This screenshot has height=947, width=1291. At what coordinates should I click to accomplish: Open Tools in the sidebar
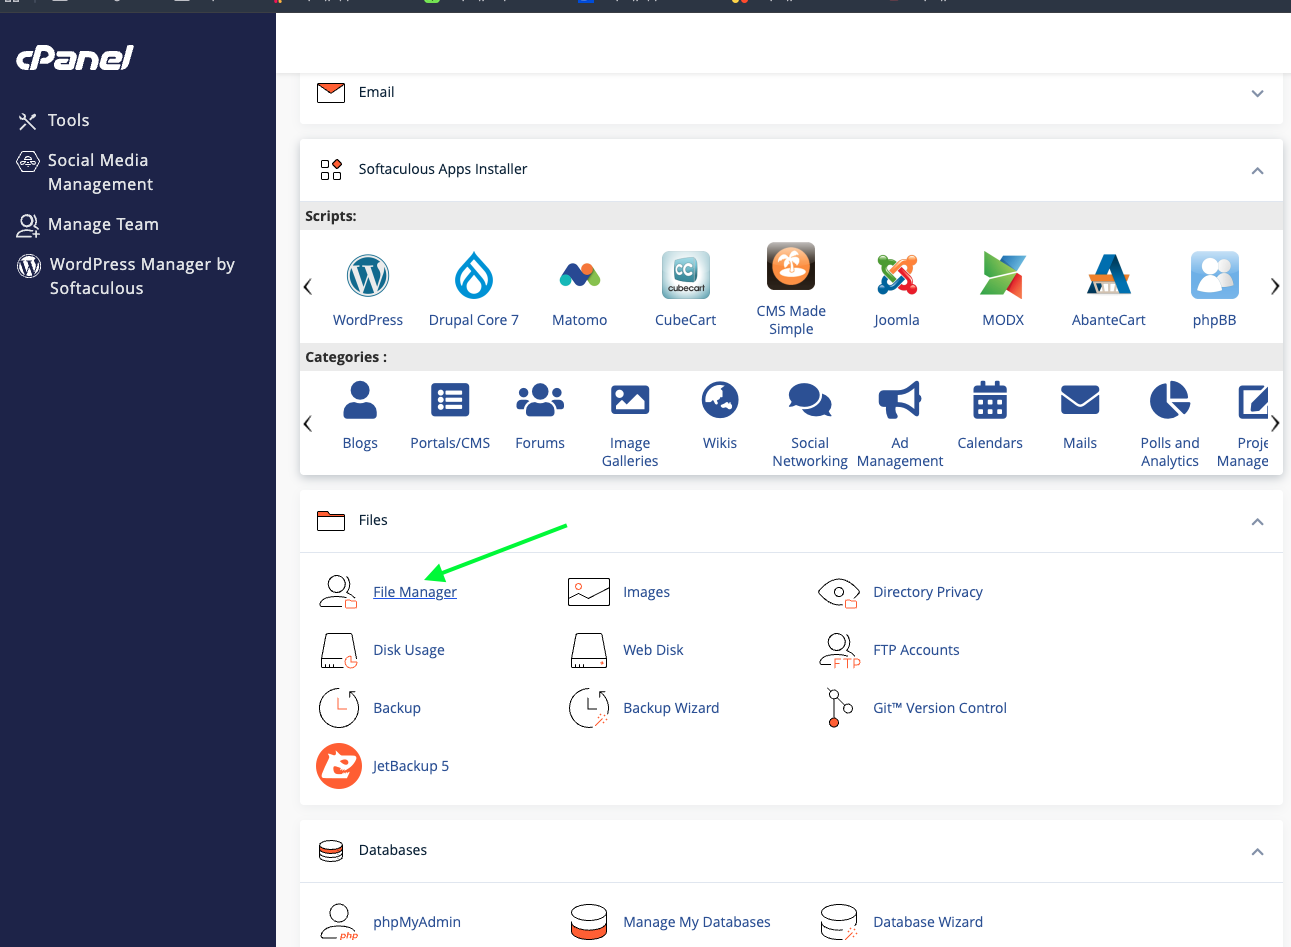(x=68, y=121)
